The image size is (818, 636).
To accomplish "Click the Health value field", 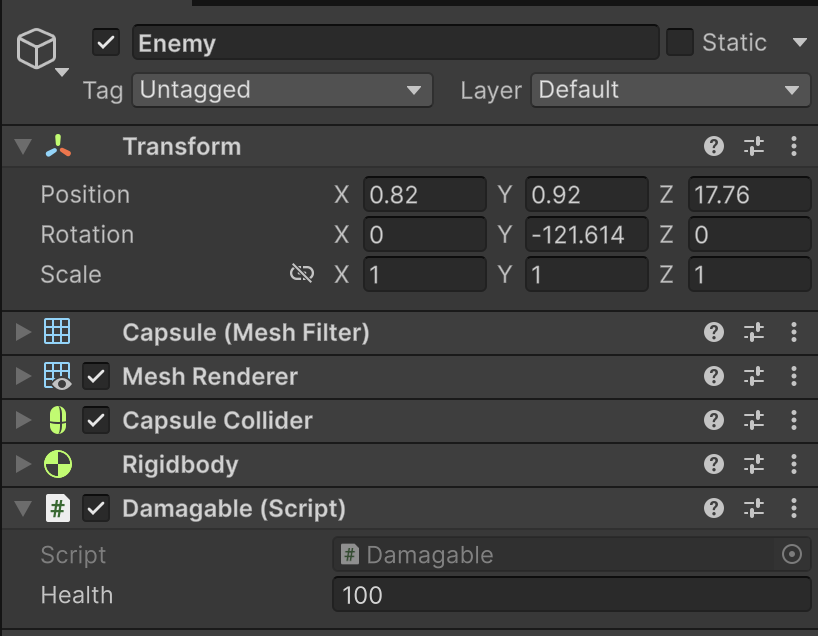I will pos(570,596).
